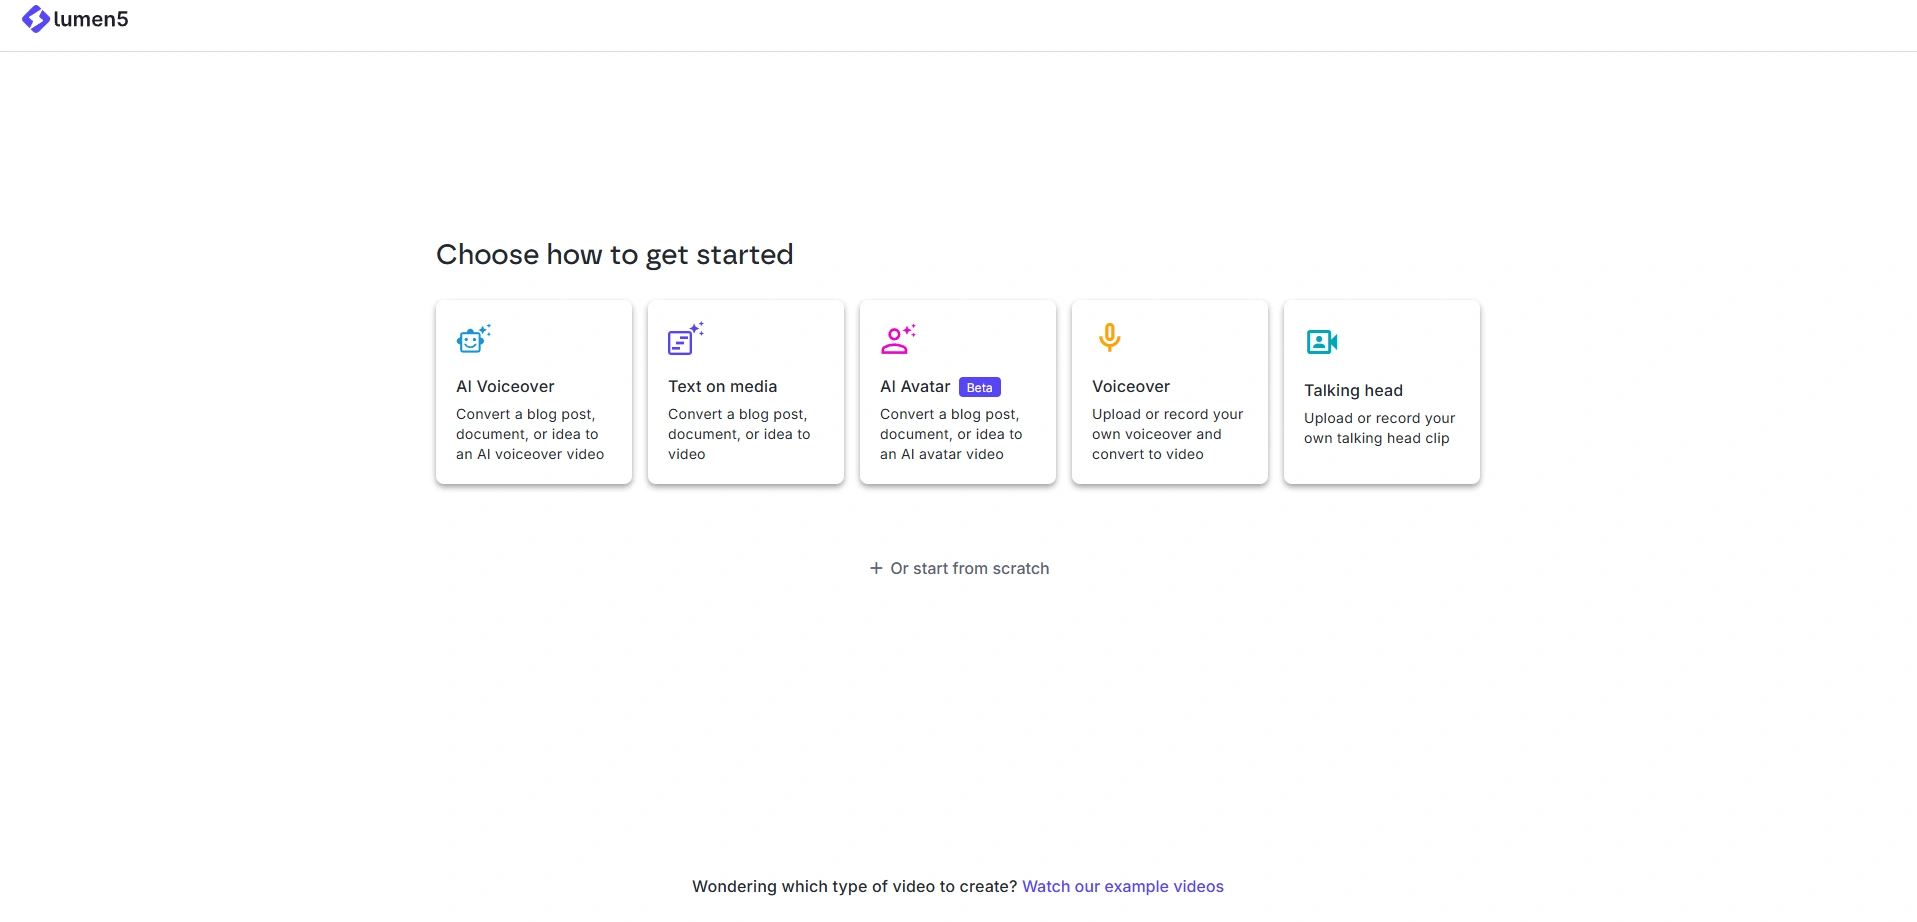Click 'an AI avatar video' description text
This screenshot has width=1917, height=922.
(x=942, y=454)
